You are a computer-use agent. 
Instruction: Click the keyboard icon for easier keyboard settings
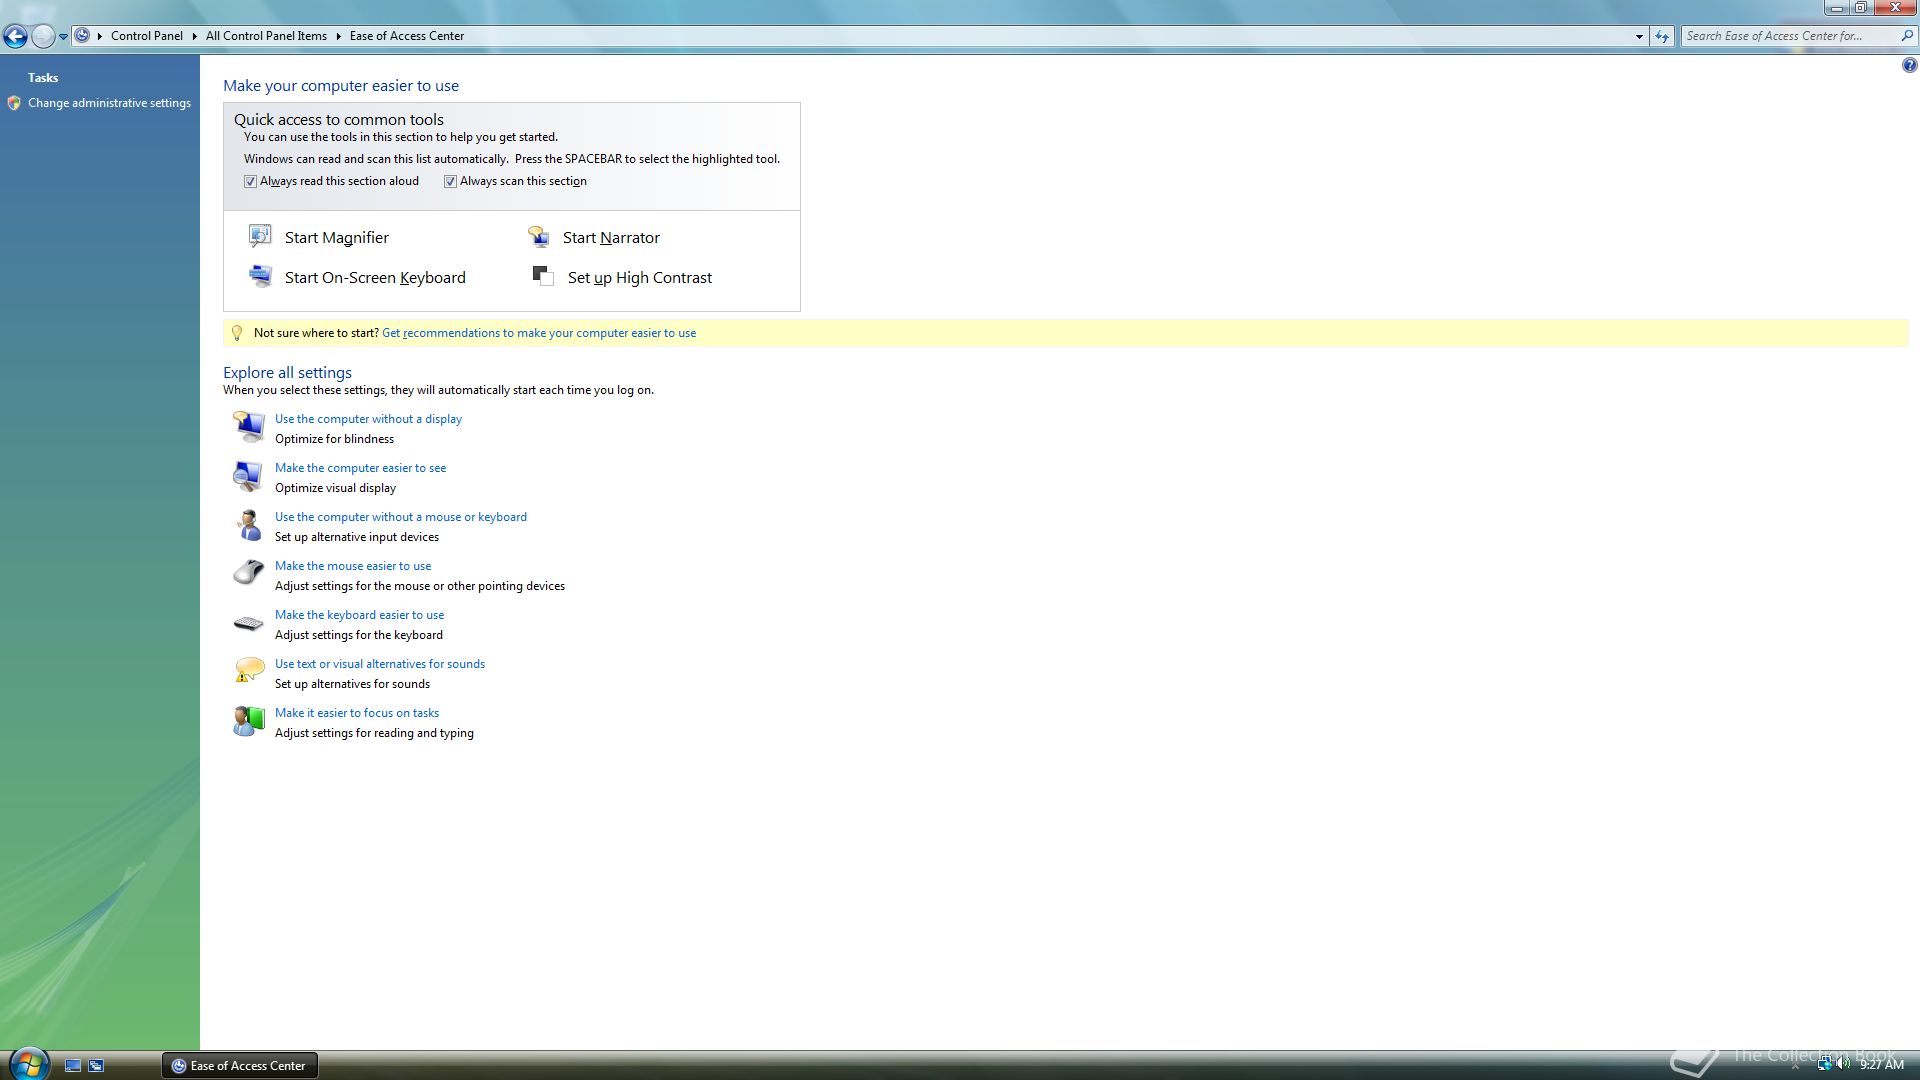coord(248,623)
